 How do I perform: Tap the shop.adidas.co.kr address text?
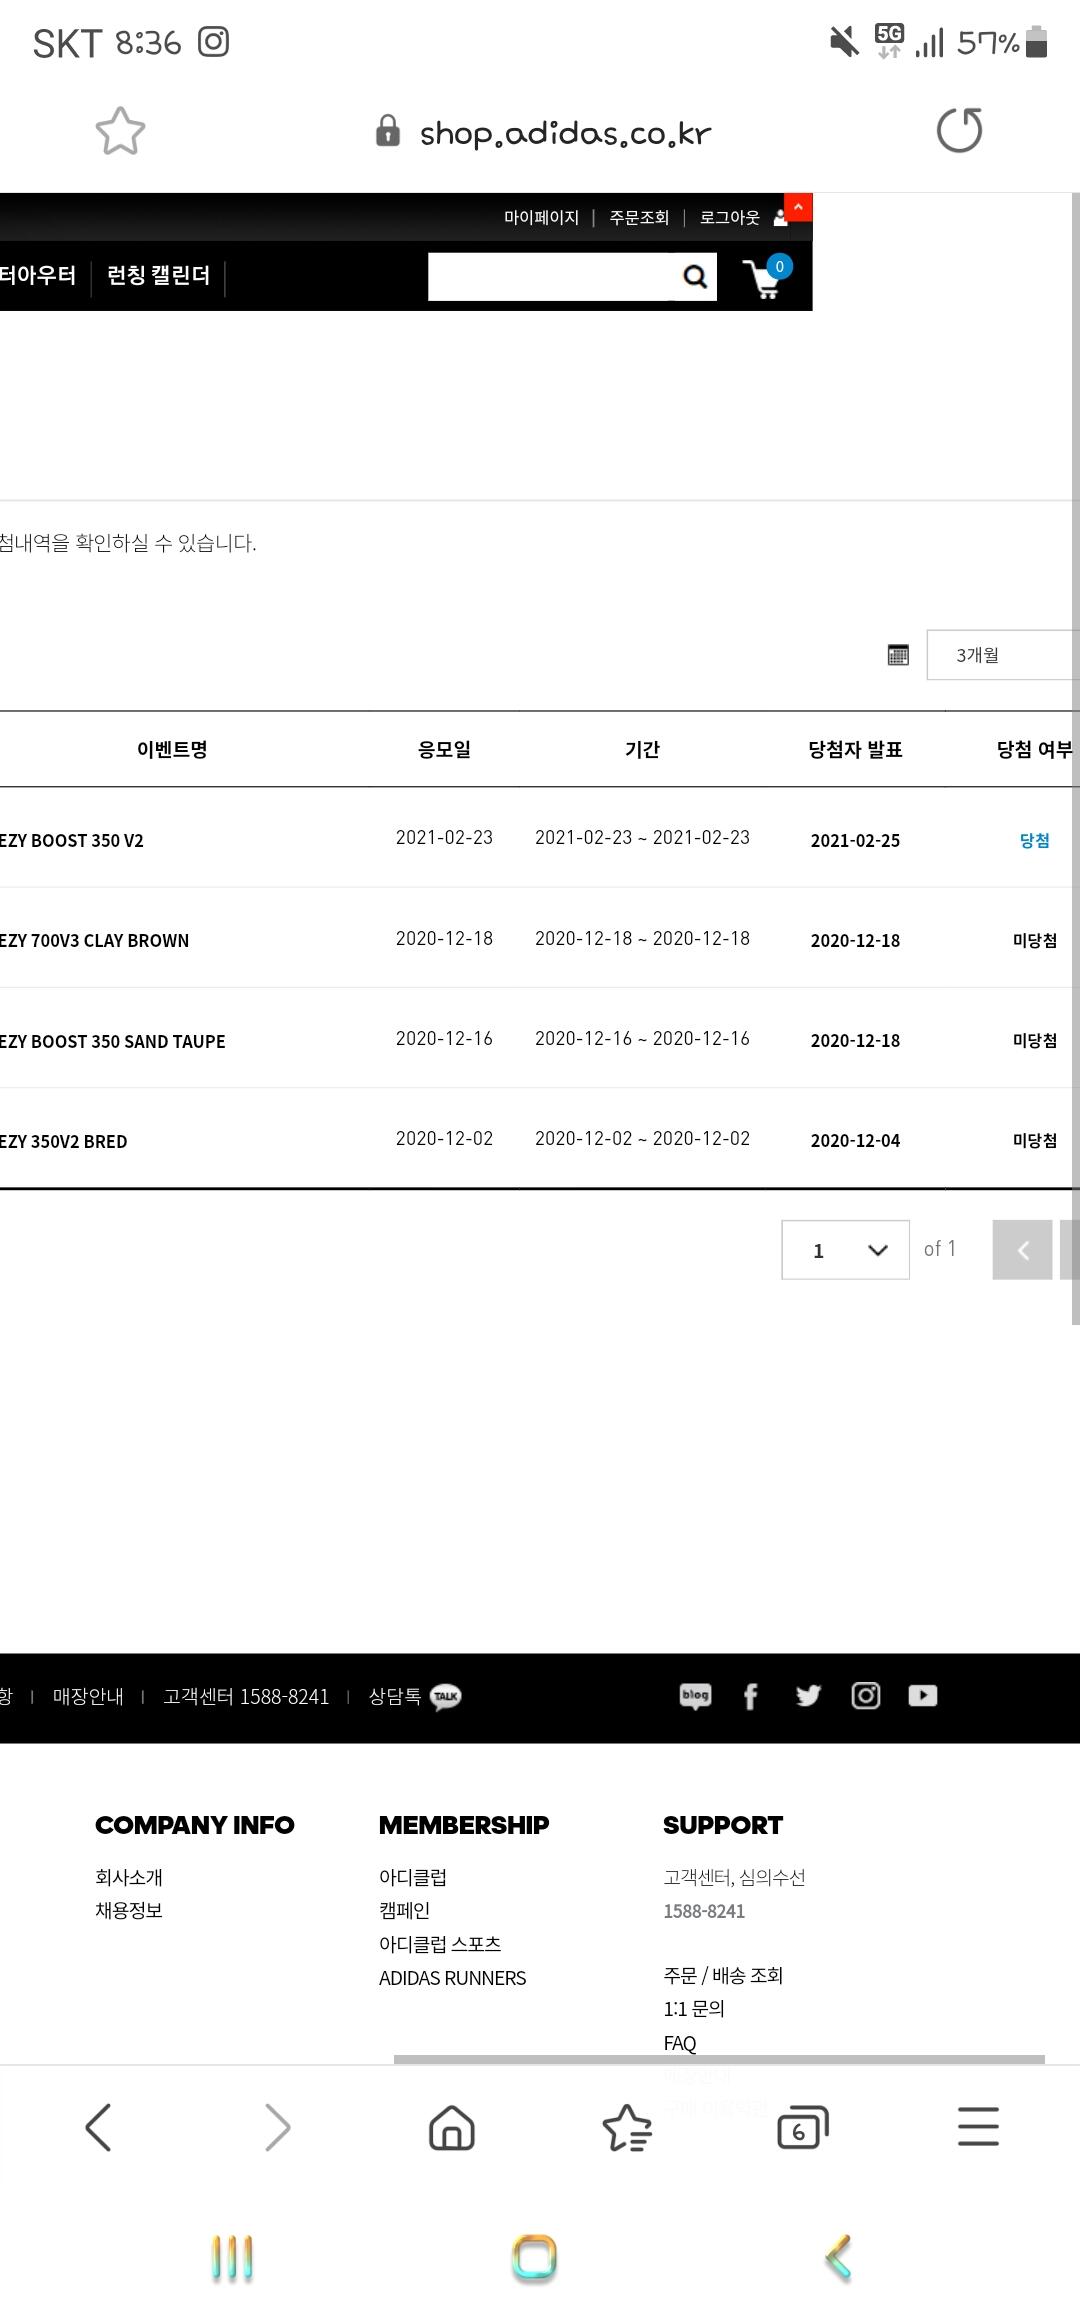tap(565, 132)
